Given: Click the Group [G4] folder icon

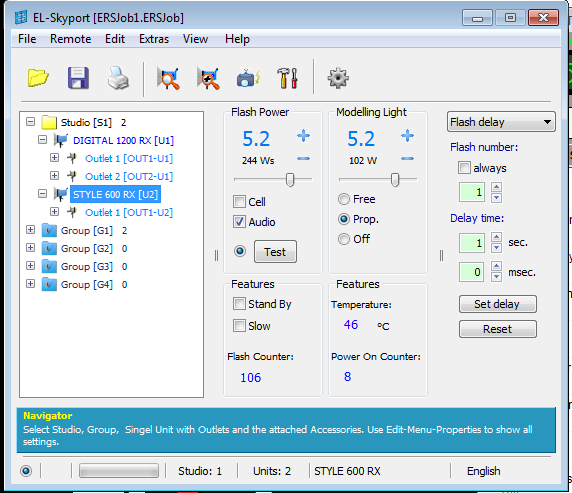Looking at the screenshot, I should coord(49,284).
